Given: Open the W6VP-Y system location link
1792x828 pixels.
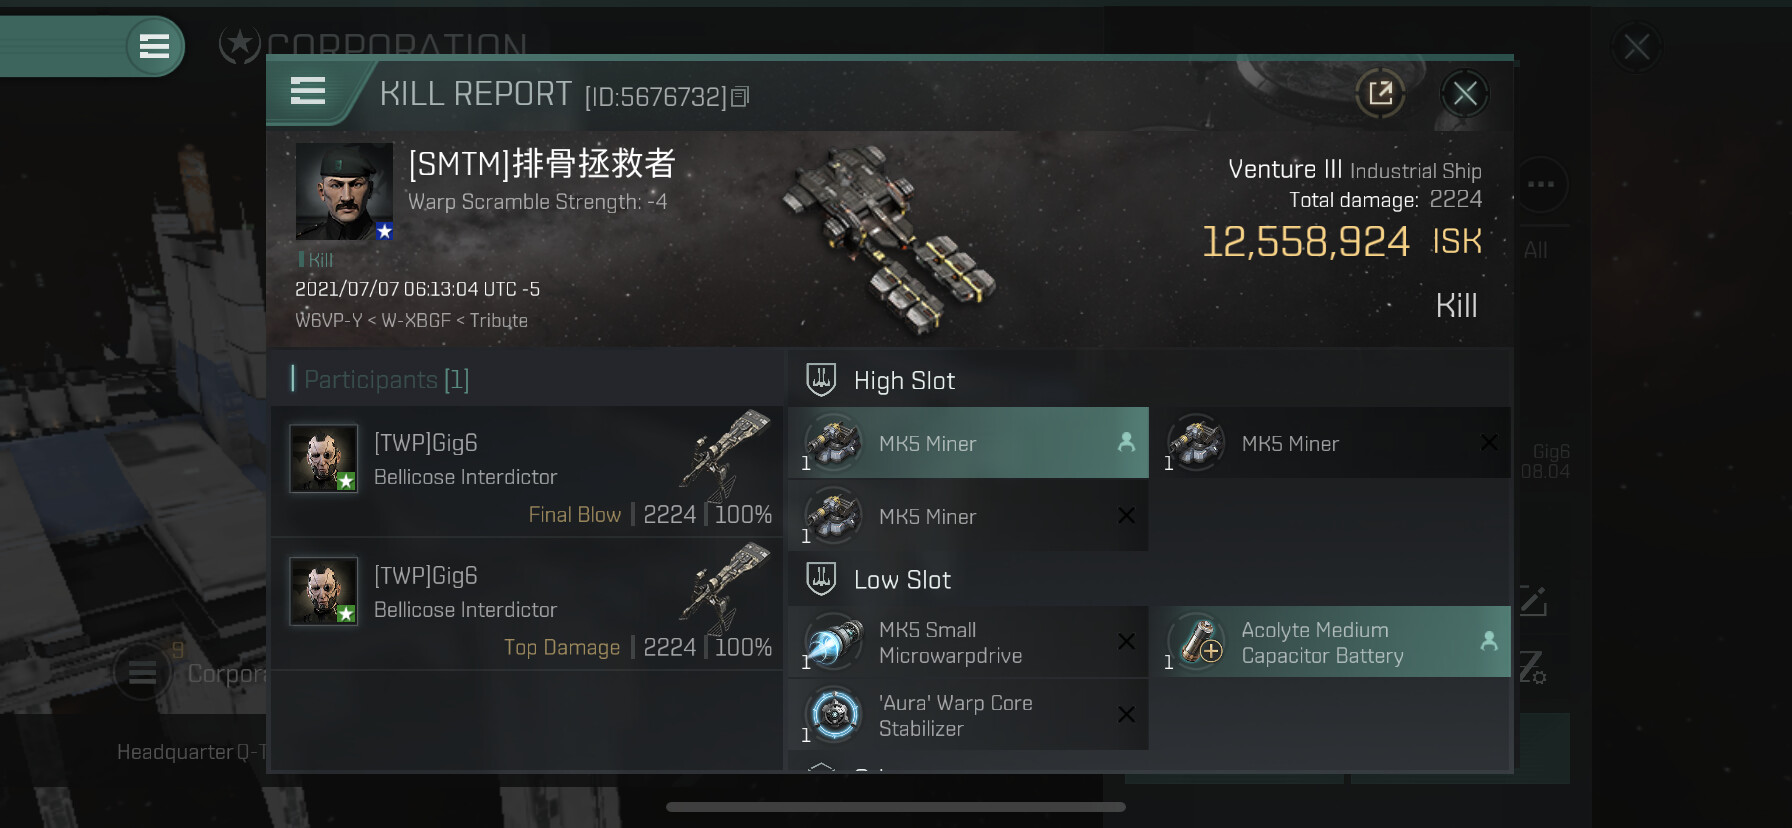Looking at the screenshot, I should (x=328, y=321).
